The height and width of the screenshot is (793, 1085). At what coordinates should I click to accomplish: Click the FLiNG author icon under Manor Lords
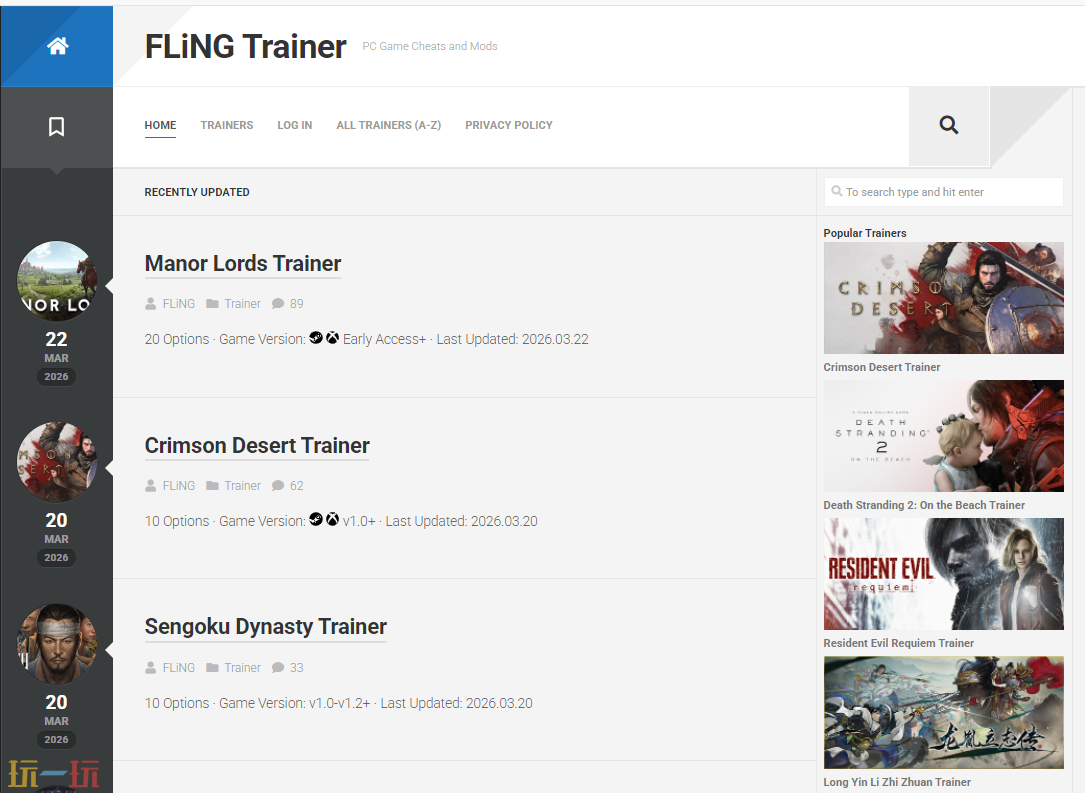[x=152, y=303]
